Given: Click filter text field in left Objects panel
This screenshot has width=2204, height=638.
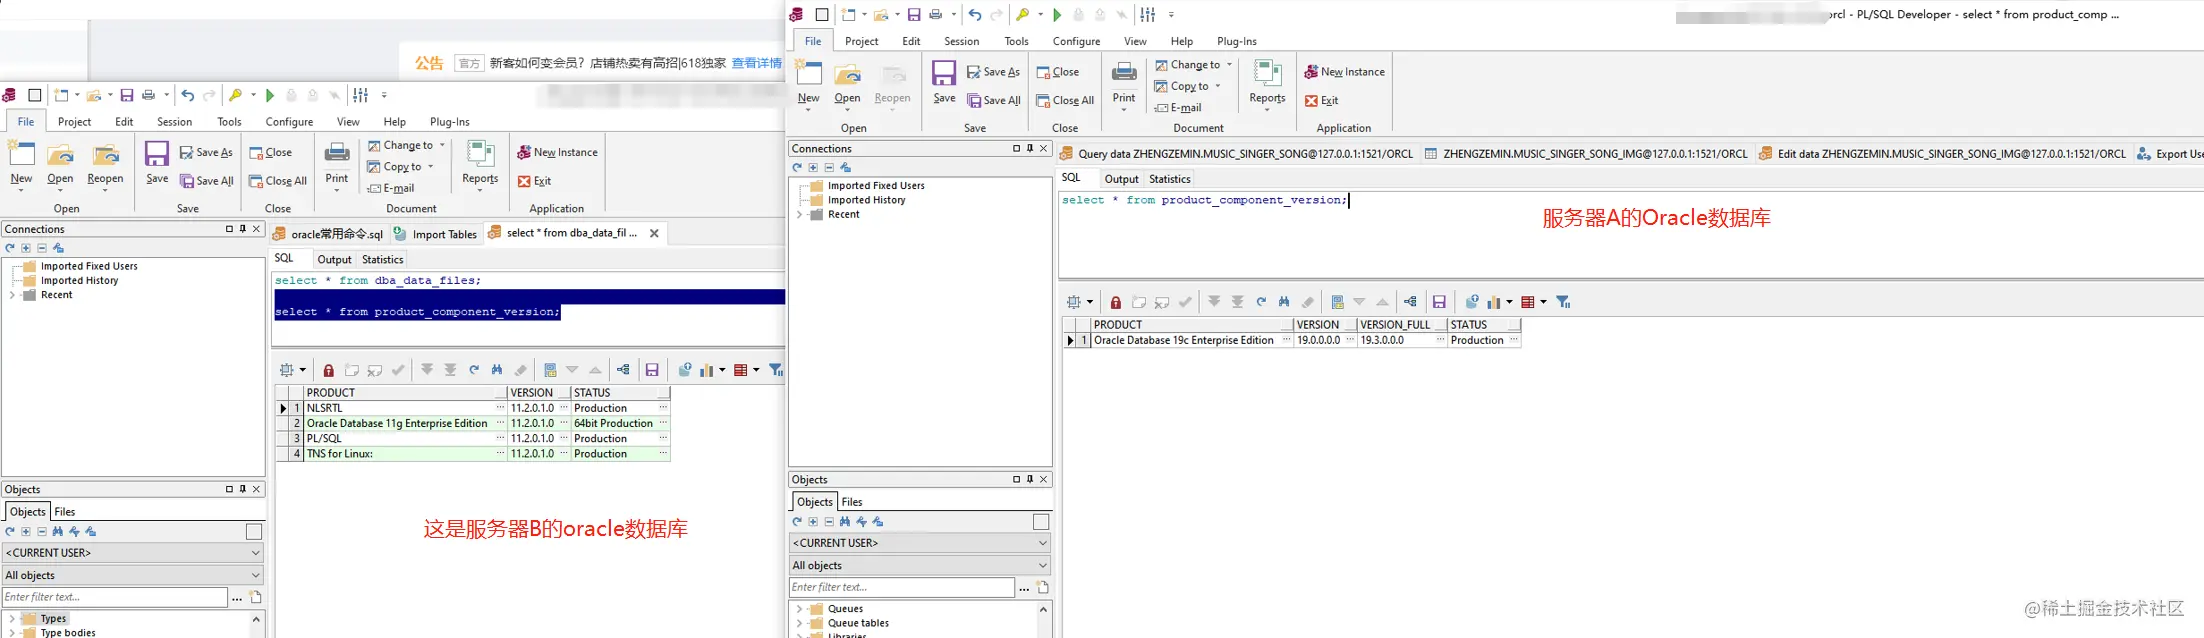Looking at the screenshot, I should (115, 597).
